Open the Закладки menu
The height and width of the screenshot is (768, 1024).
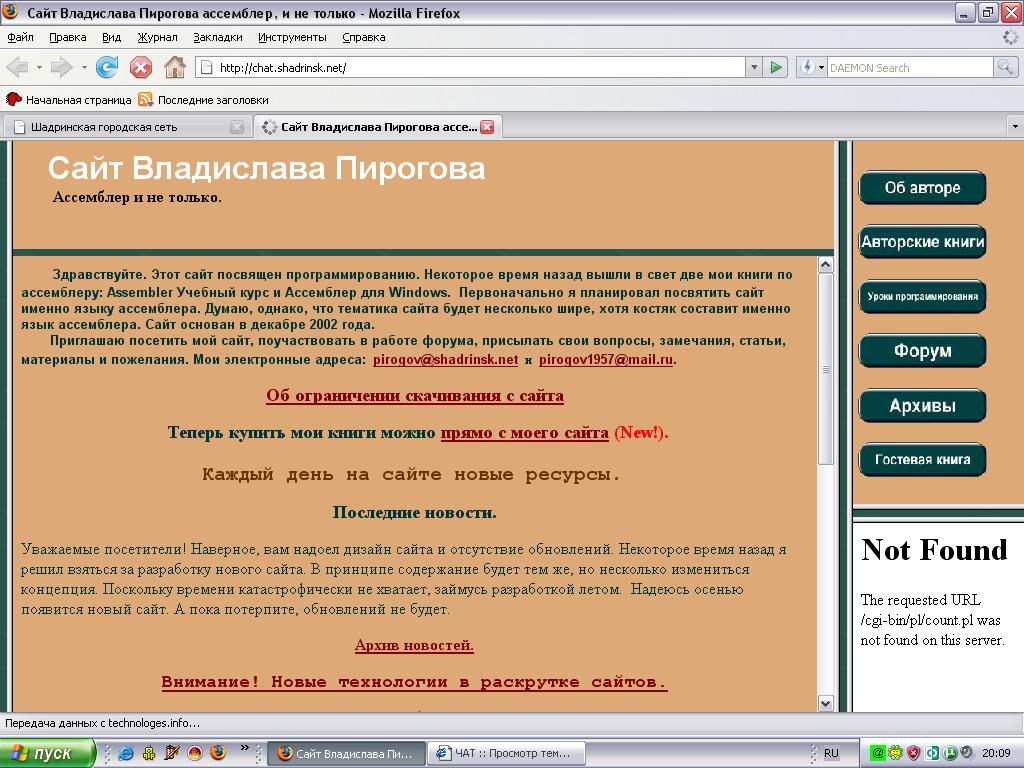217,37
